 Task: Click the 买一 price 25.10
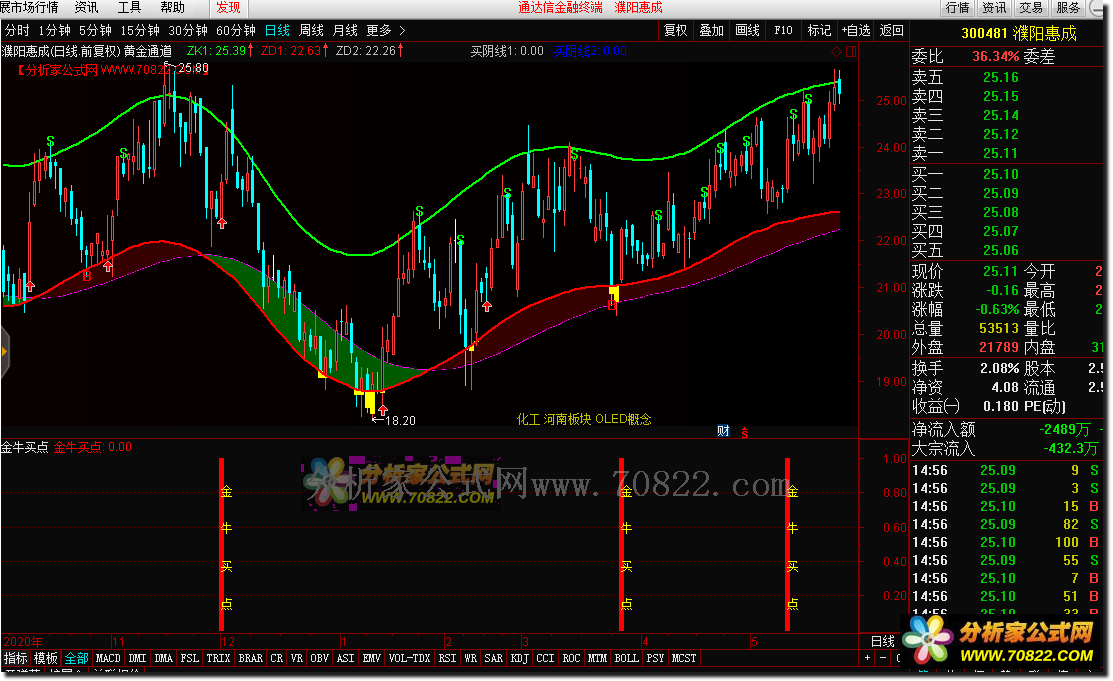pyautogui.click(x=1001, y=174)
